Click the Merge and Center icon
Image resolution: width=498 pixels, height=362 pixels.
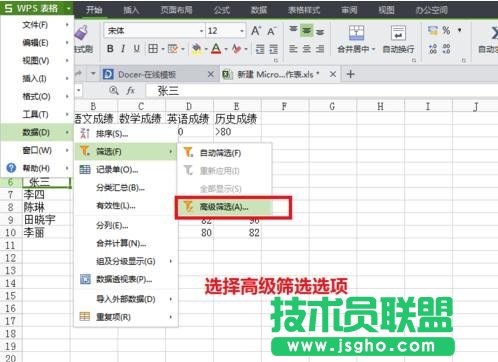pyautogui.click(x=356, y=33)
